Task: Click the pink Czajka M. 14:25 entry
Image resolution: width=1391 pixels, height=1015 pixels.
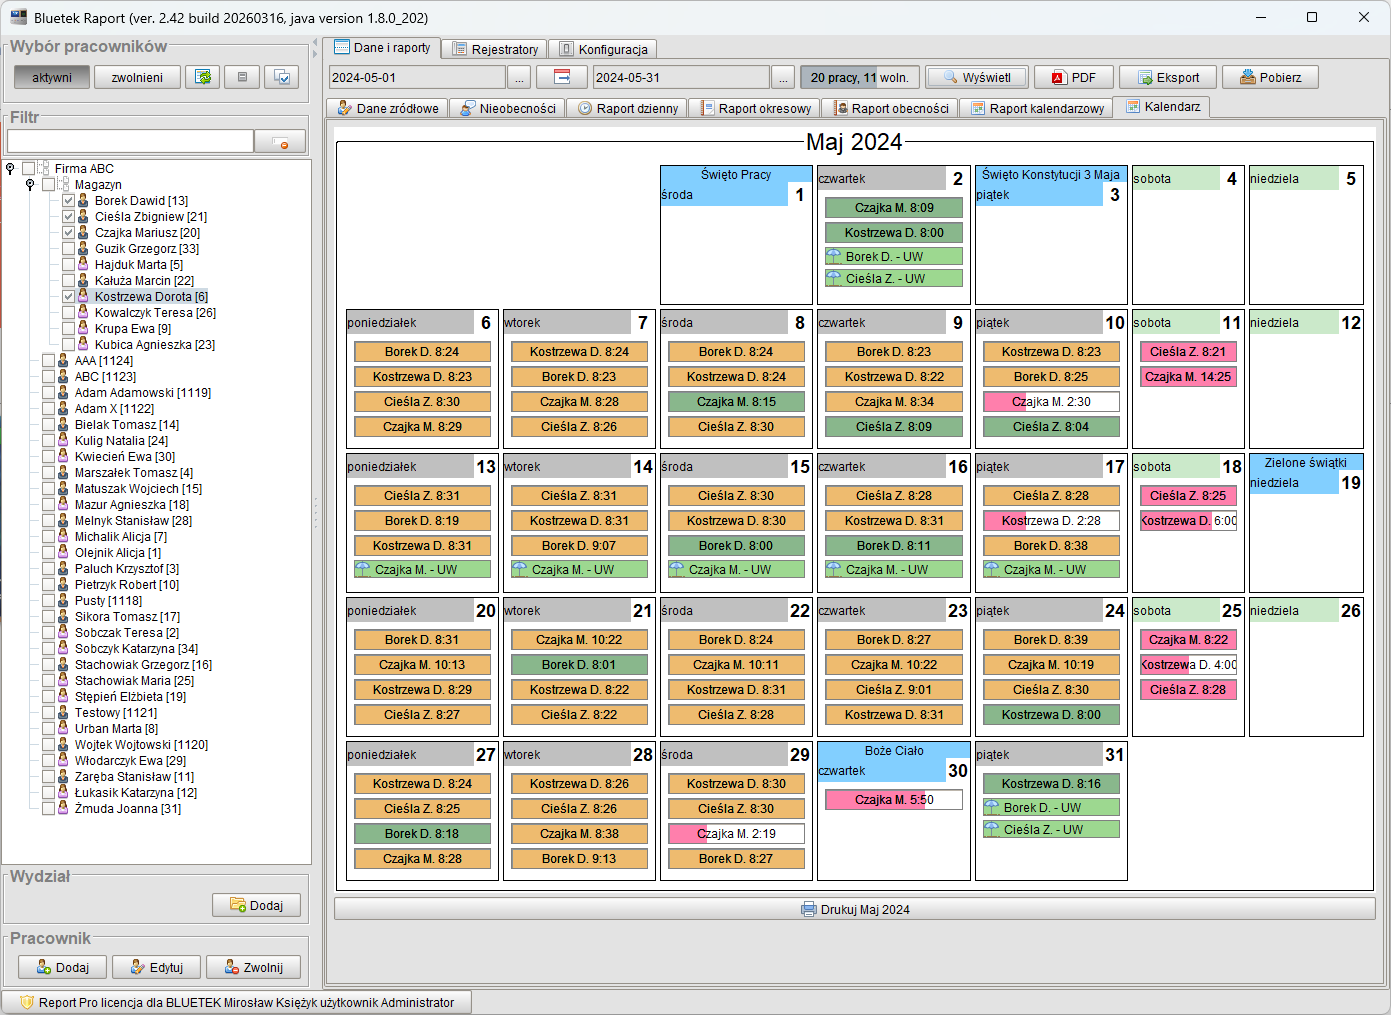Action: [x=1188, y=377]
